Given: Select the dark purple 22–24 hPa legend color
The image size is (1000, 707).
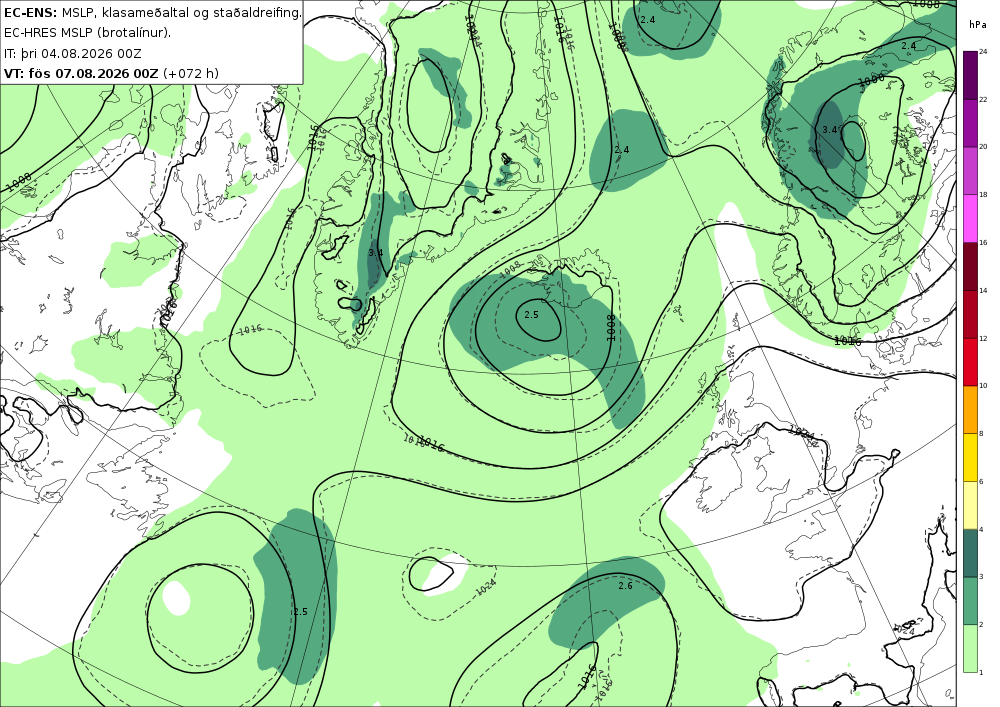Looking at the screenshot, I should (970, 75).
